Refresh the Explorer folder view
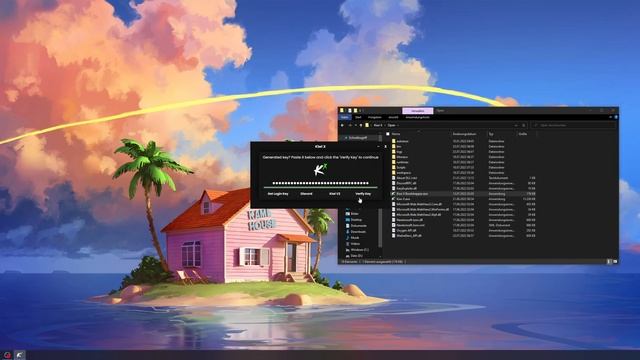640x360 pixels. coord(524,125)
